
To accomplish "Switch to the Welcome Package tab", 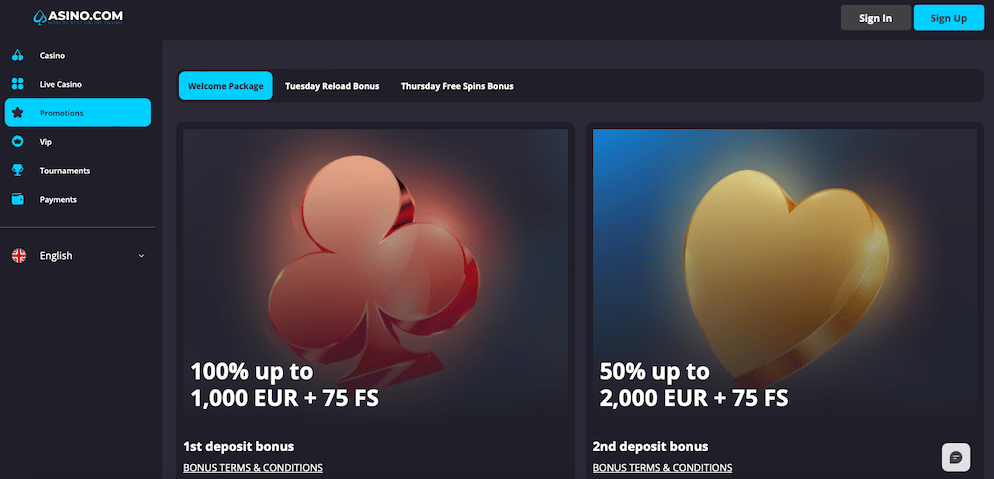I will (226, 86).
